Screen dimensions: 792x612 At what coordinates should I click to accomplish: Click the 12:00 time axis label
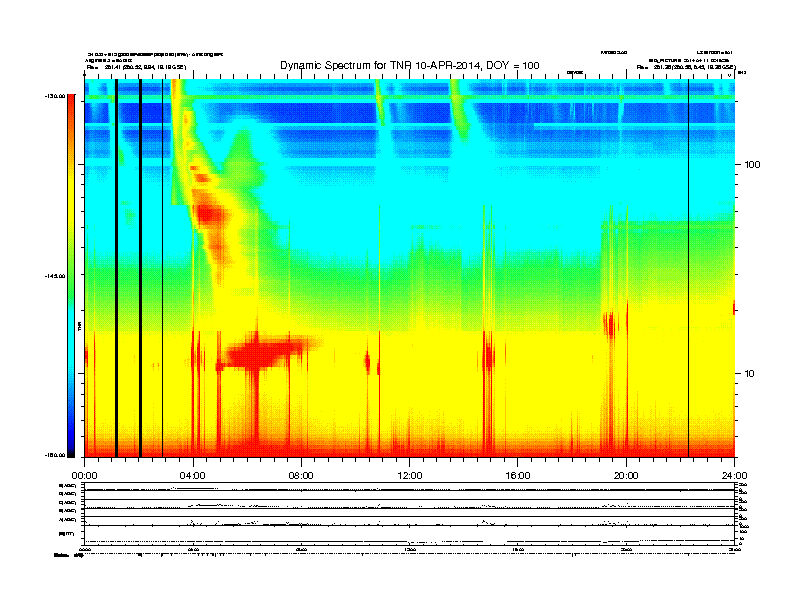pyautogui.click(x=410, y=476)
